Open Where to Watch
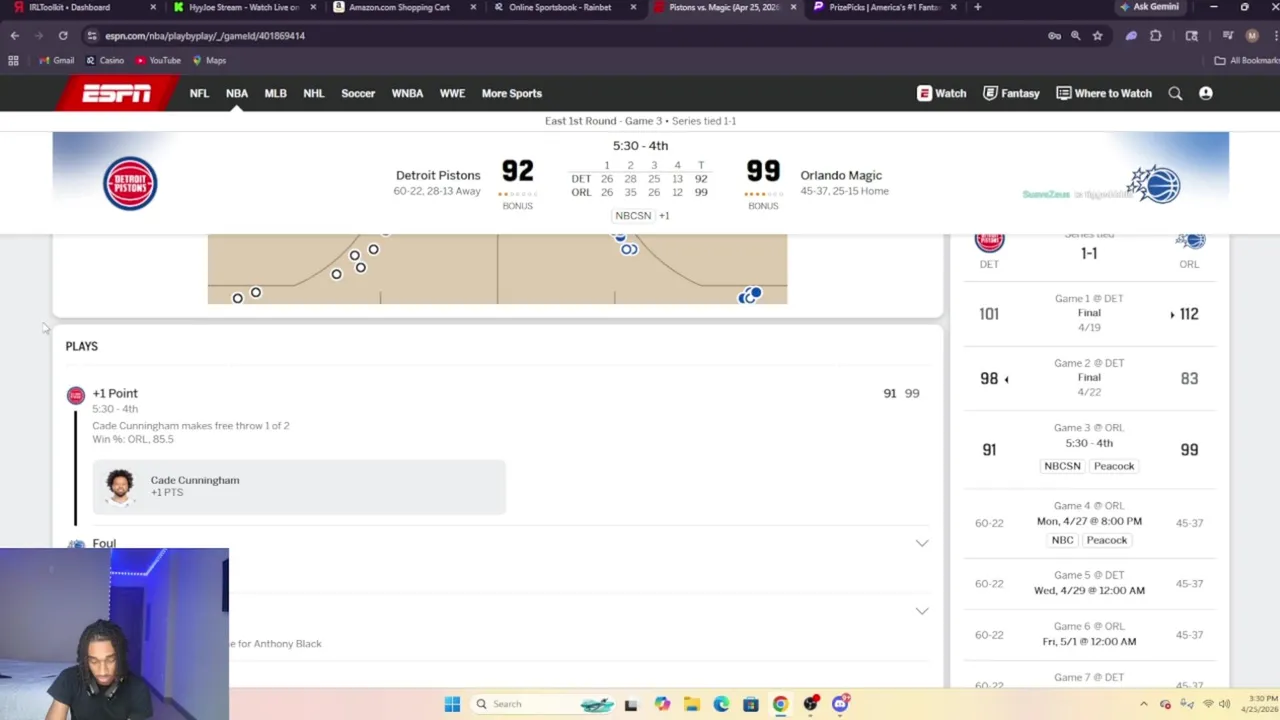The height and width of the screenshot is (720, 1280). (x=1104, y=93)
